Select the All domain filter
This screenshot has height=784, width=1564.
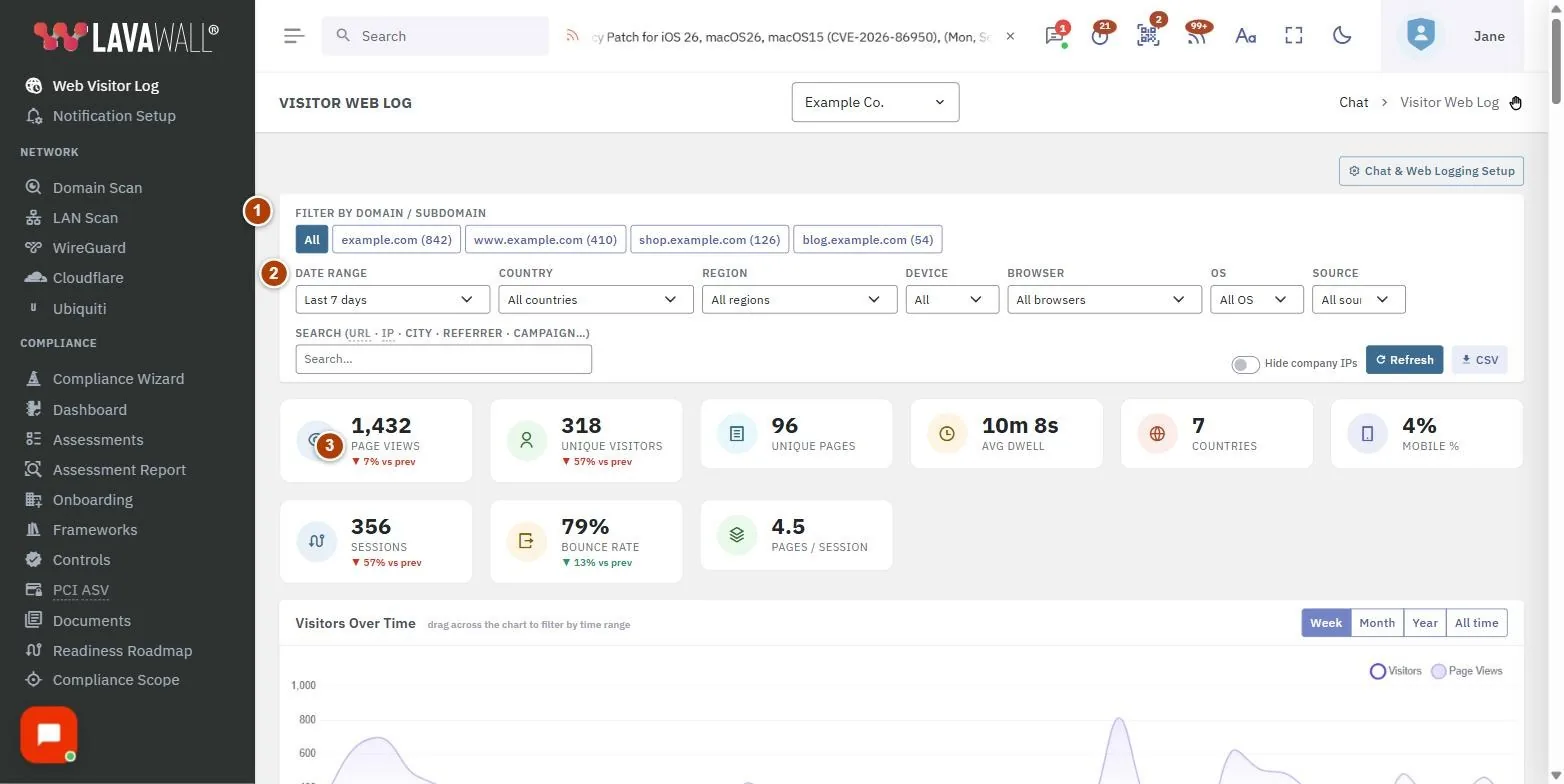tap(312, 240)
